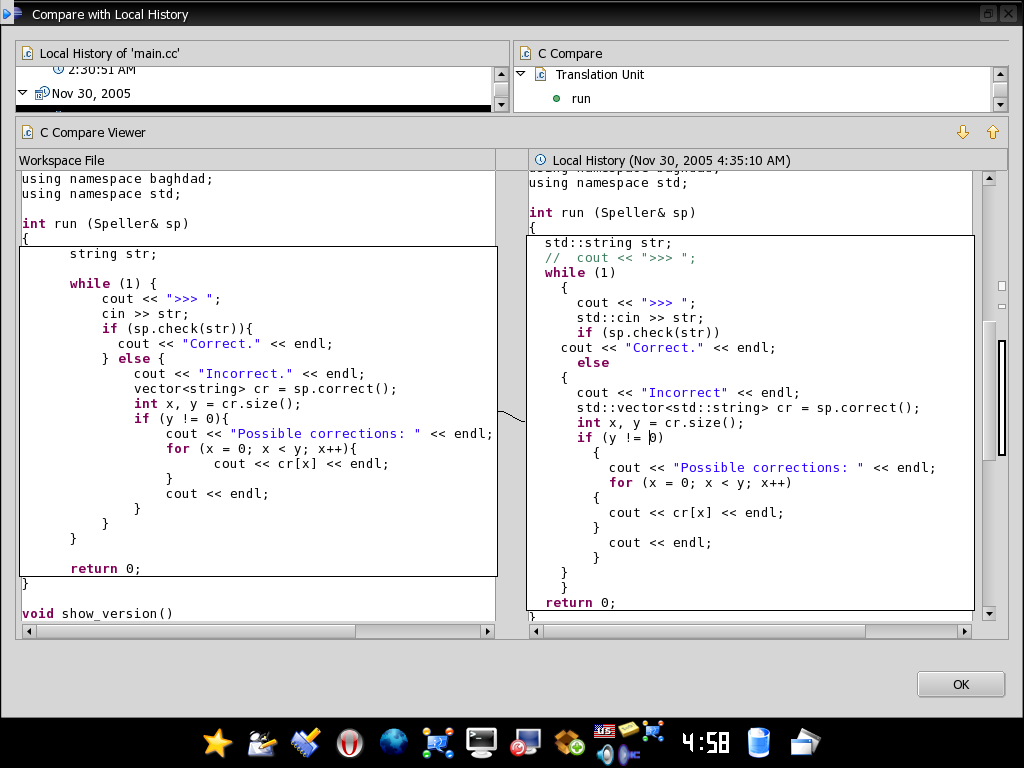Click the file icon in 'Local History of main.cc' header
Image resolution: width=1024 pixels, height=768 pixels.
point(27,53)
